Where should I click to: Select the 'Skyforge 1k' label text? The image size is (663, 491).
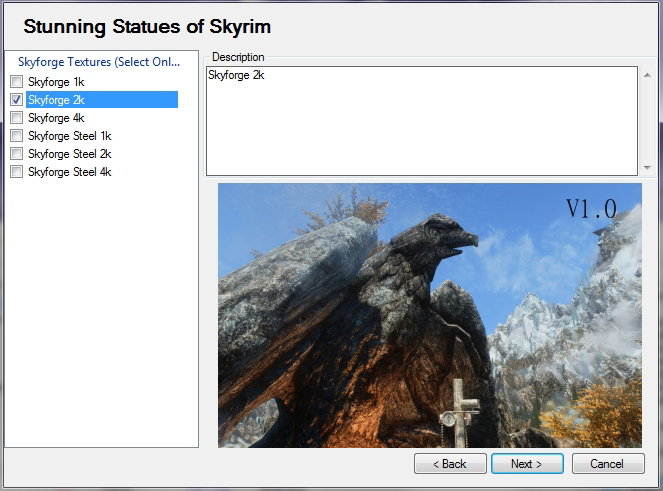56,81
